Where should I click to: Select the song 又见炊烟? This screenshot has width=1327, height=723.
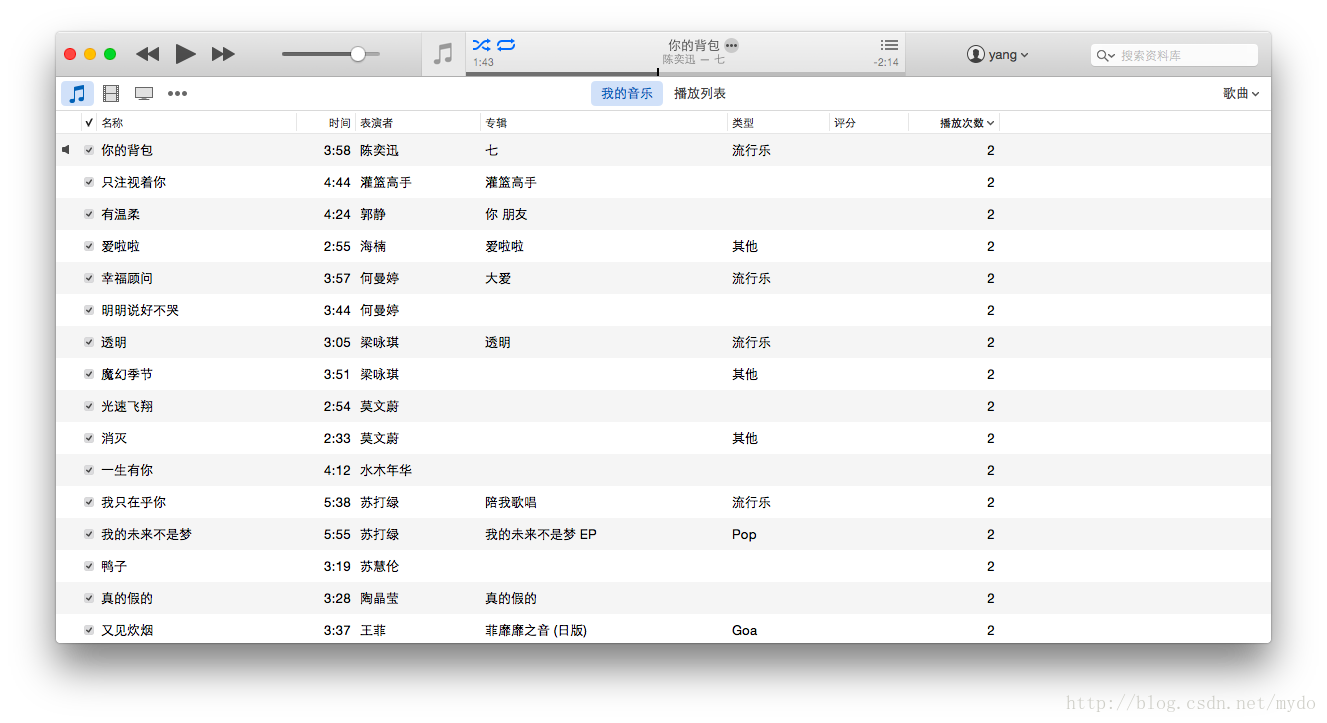[x=127, y=630]
